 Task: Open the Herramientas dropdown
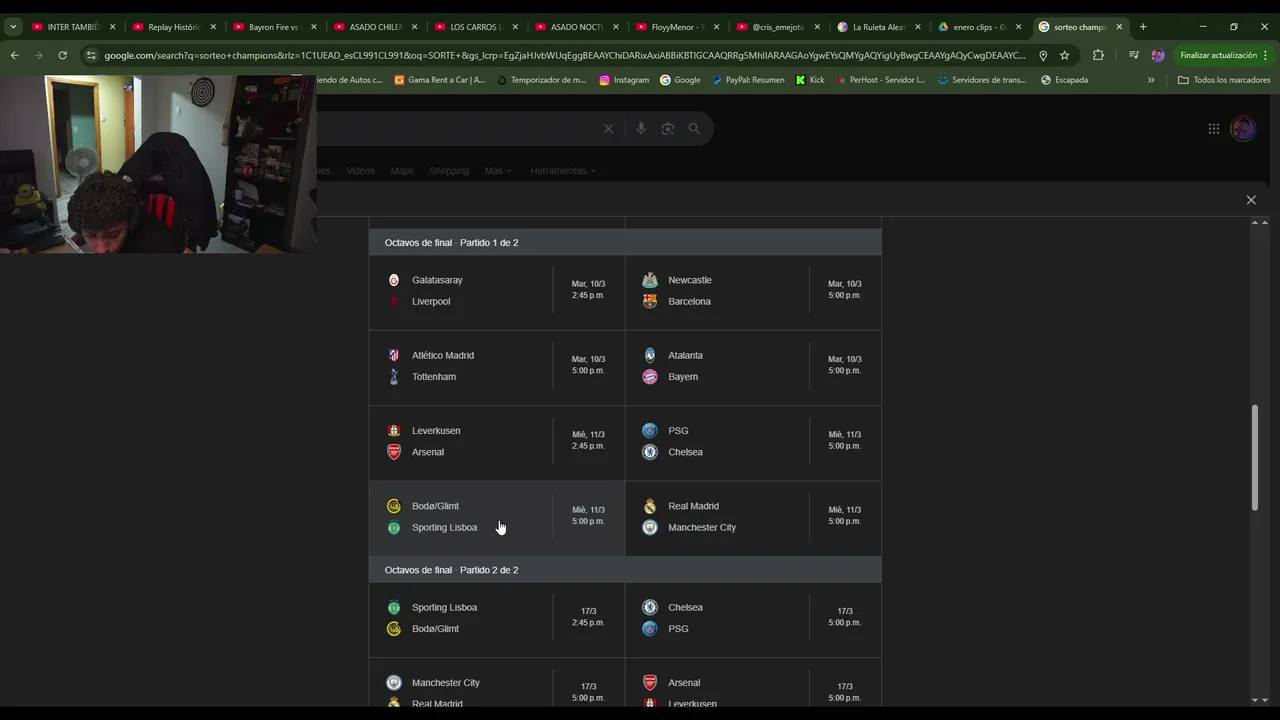pos(563,171)
